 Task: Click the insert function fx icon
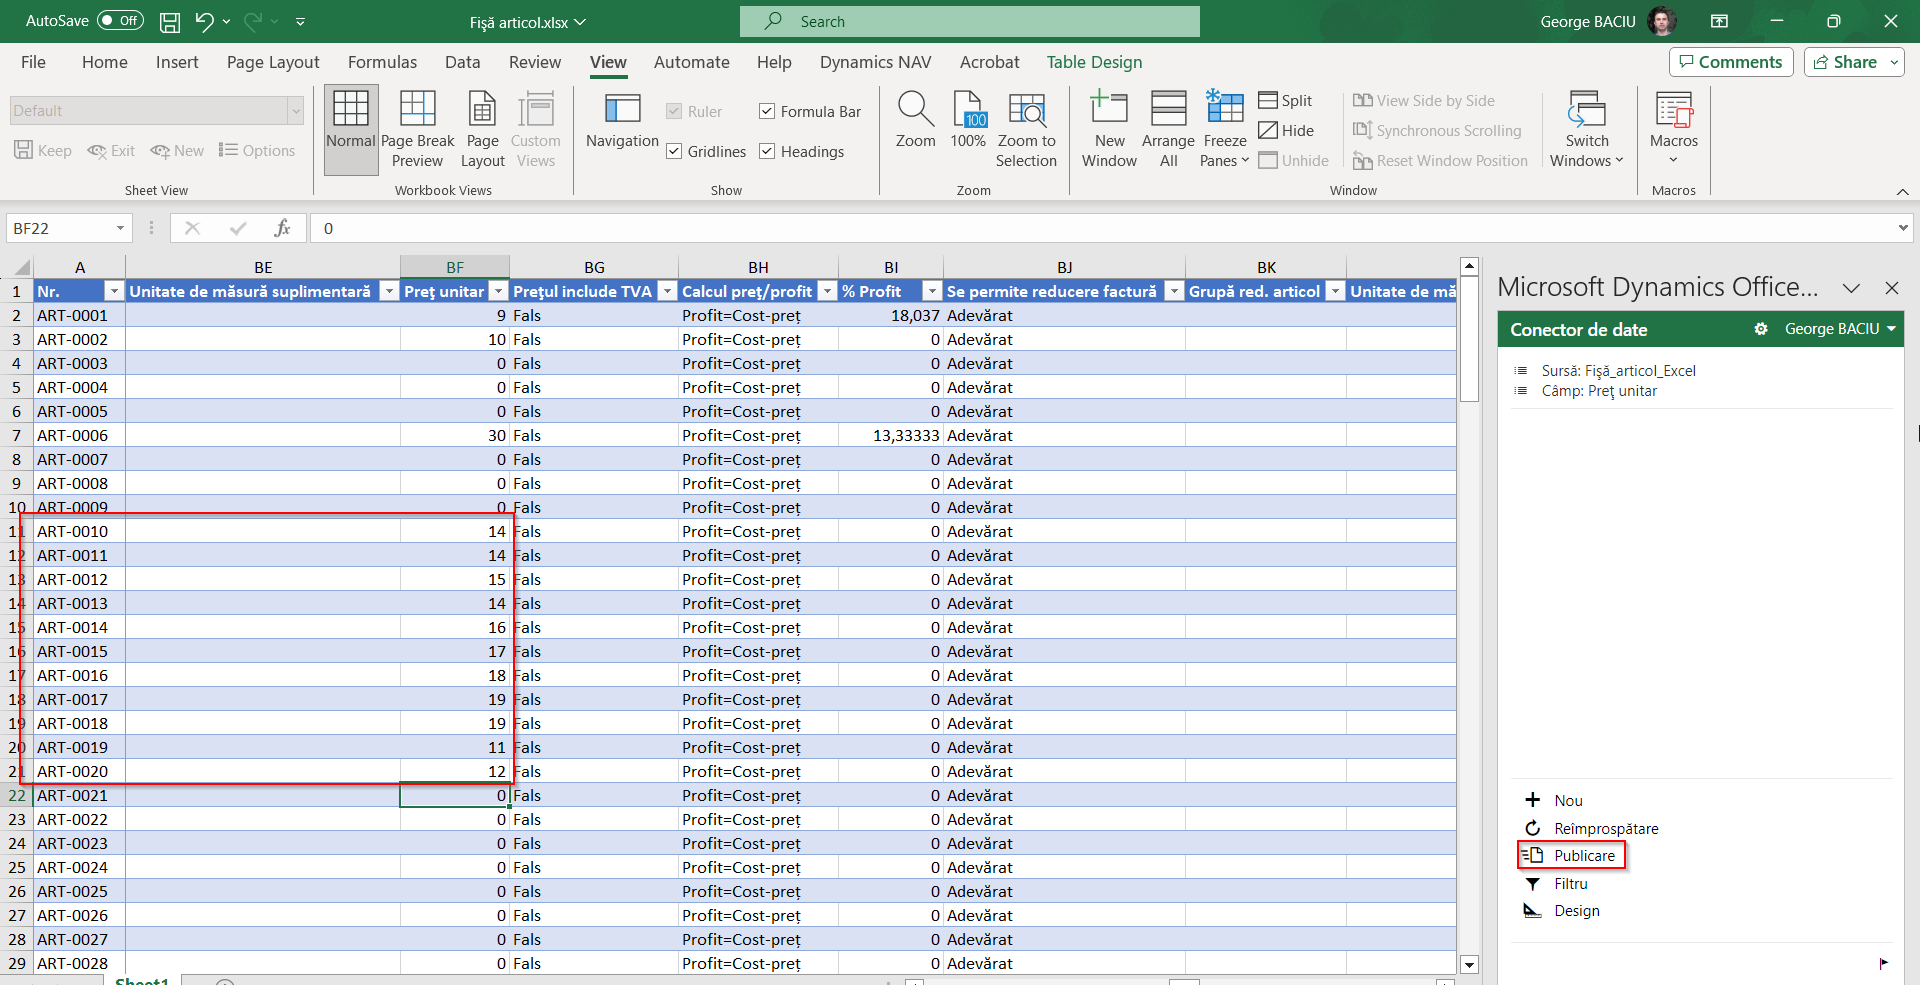(x=282, y=228)
